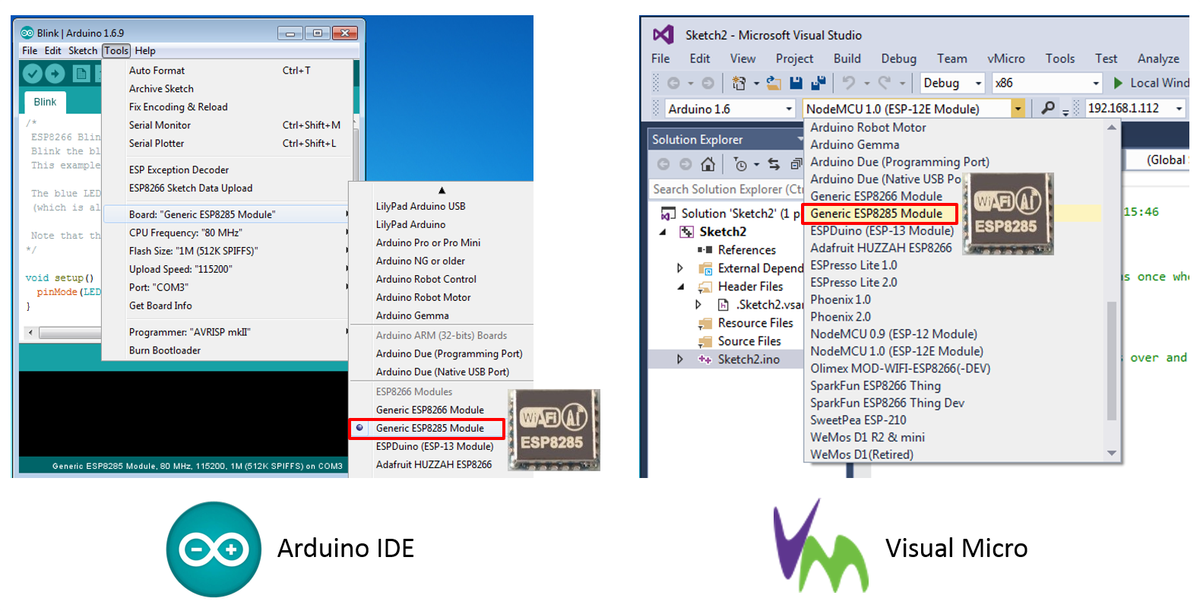This screenshot has width=1200, height=611.
Task: Expand the Sketch2.ino tree node
Action: pos(680,359)
